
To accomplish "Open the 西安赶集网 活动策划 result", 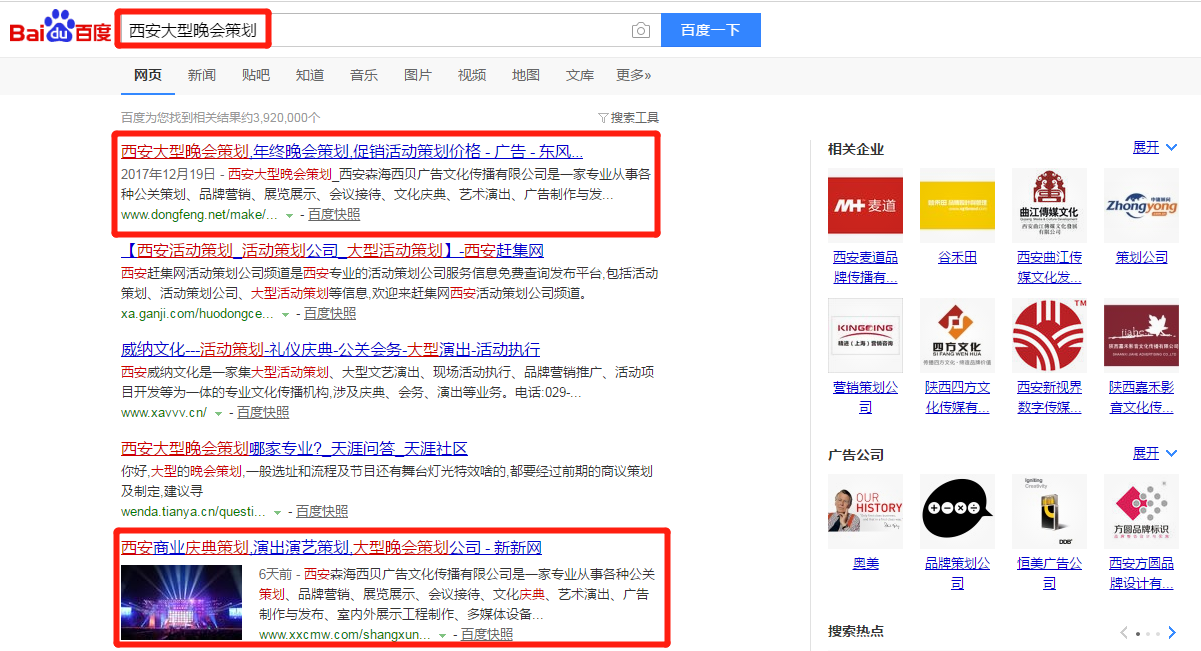I will [x=332, y=250].
